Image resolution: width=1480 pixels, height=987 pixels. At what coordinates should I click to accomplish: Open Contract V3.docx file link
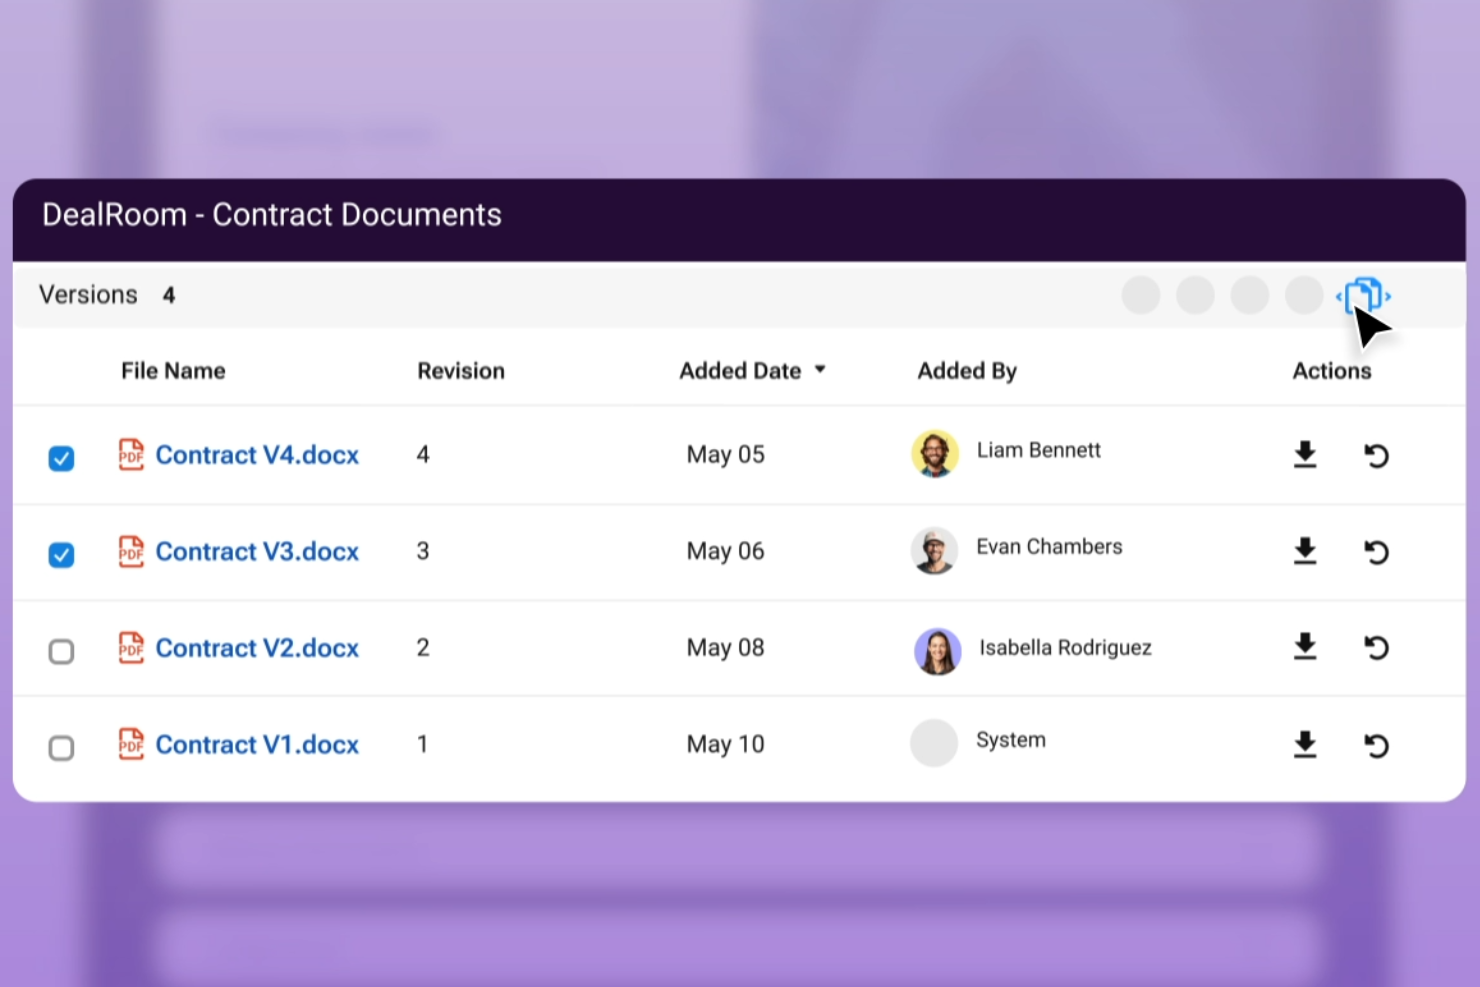tap(256, 551)
